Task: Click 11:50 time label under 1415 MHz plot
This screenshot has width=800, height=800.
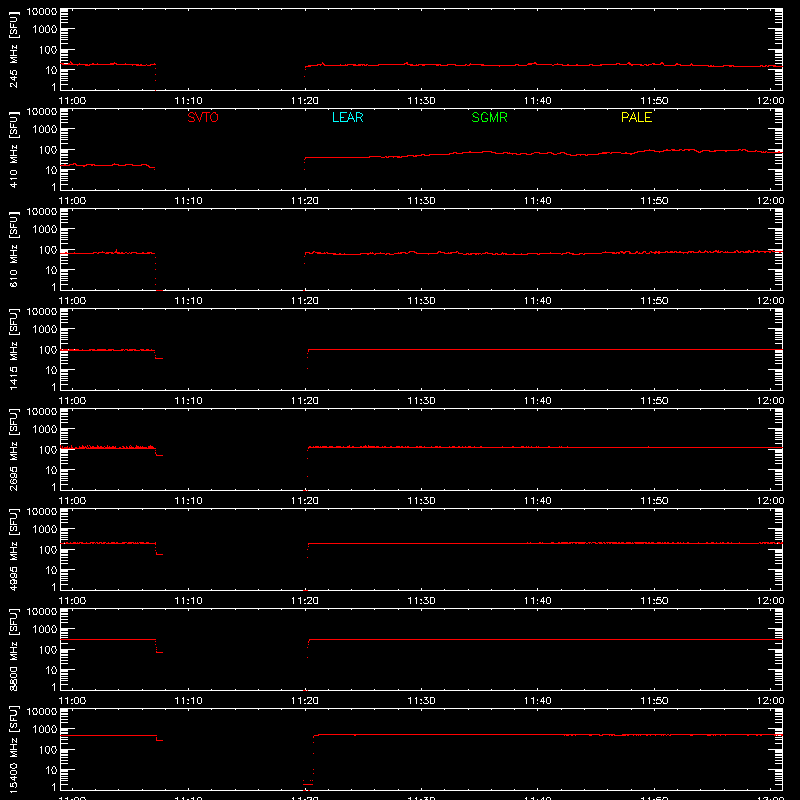Action: click(x=654, y=401)
